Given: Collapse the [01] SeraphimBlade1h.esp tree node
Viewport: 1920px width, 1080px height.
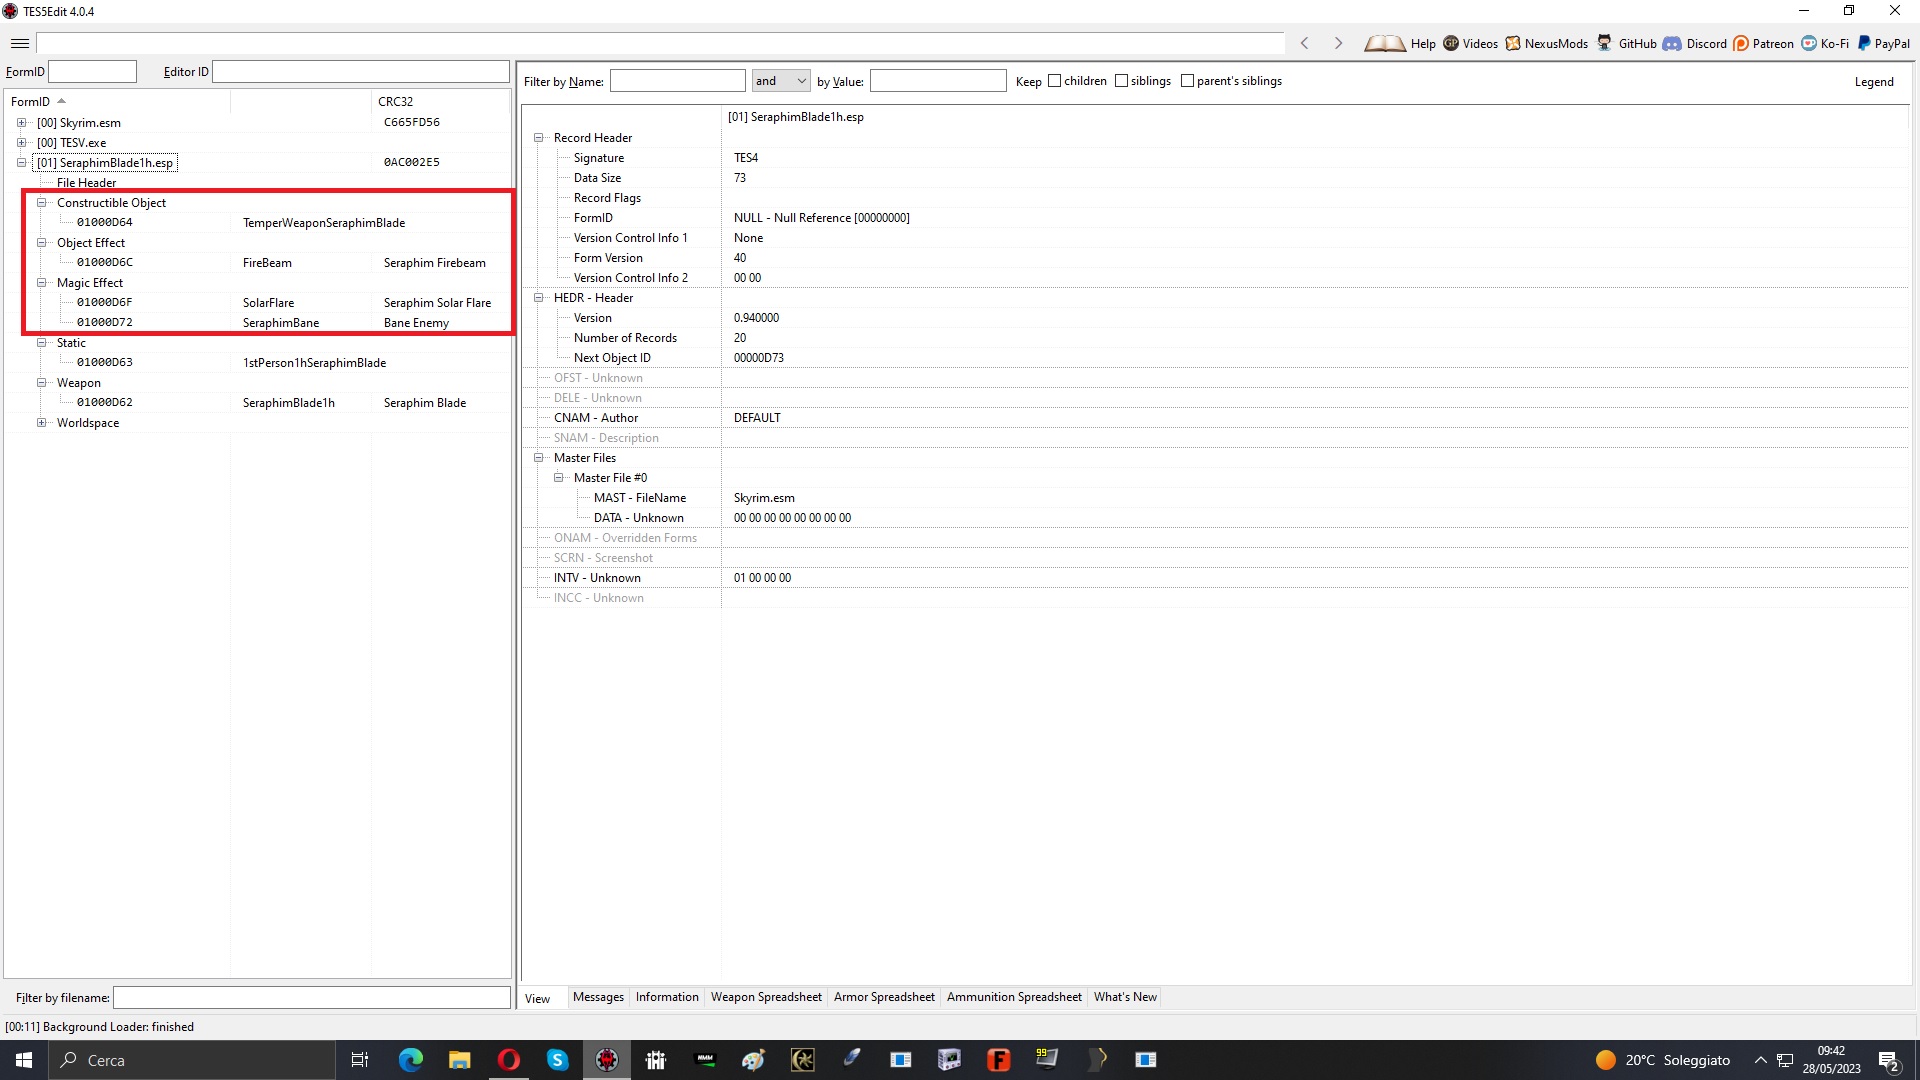Looking at the screenshot, I should click(21, 163).
